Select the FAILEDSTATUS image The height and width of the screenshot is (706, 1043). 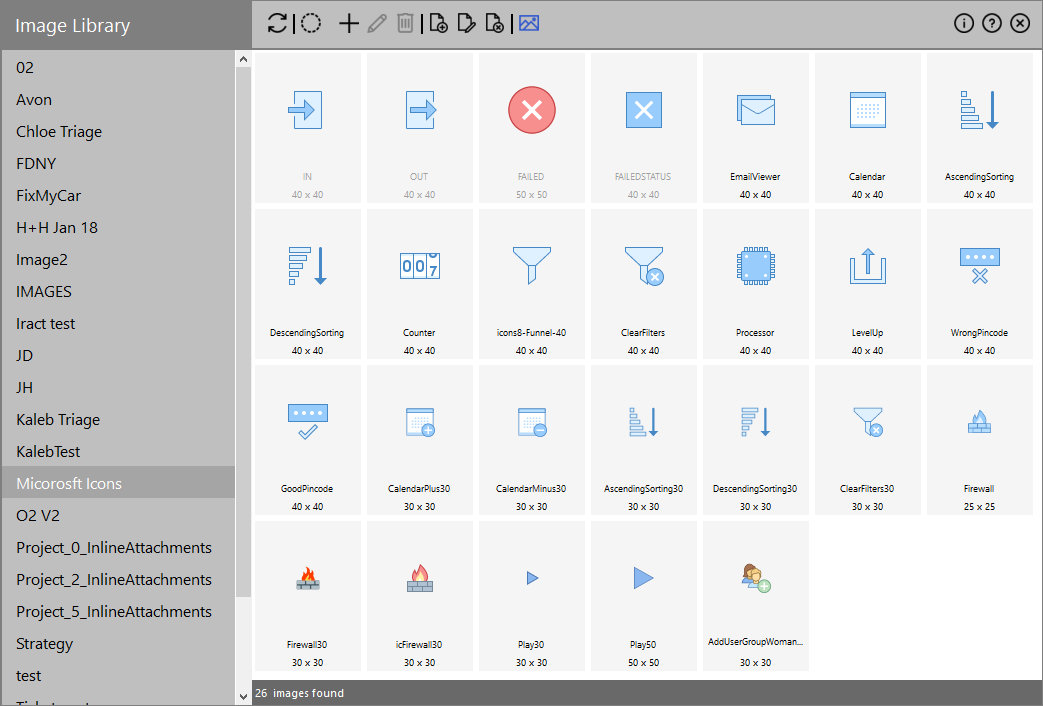644,128
